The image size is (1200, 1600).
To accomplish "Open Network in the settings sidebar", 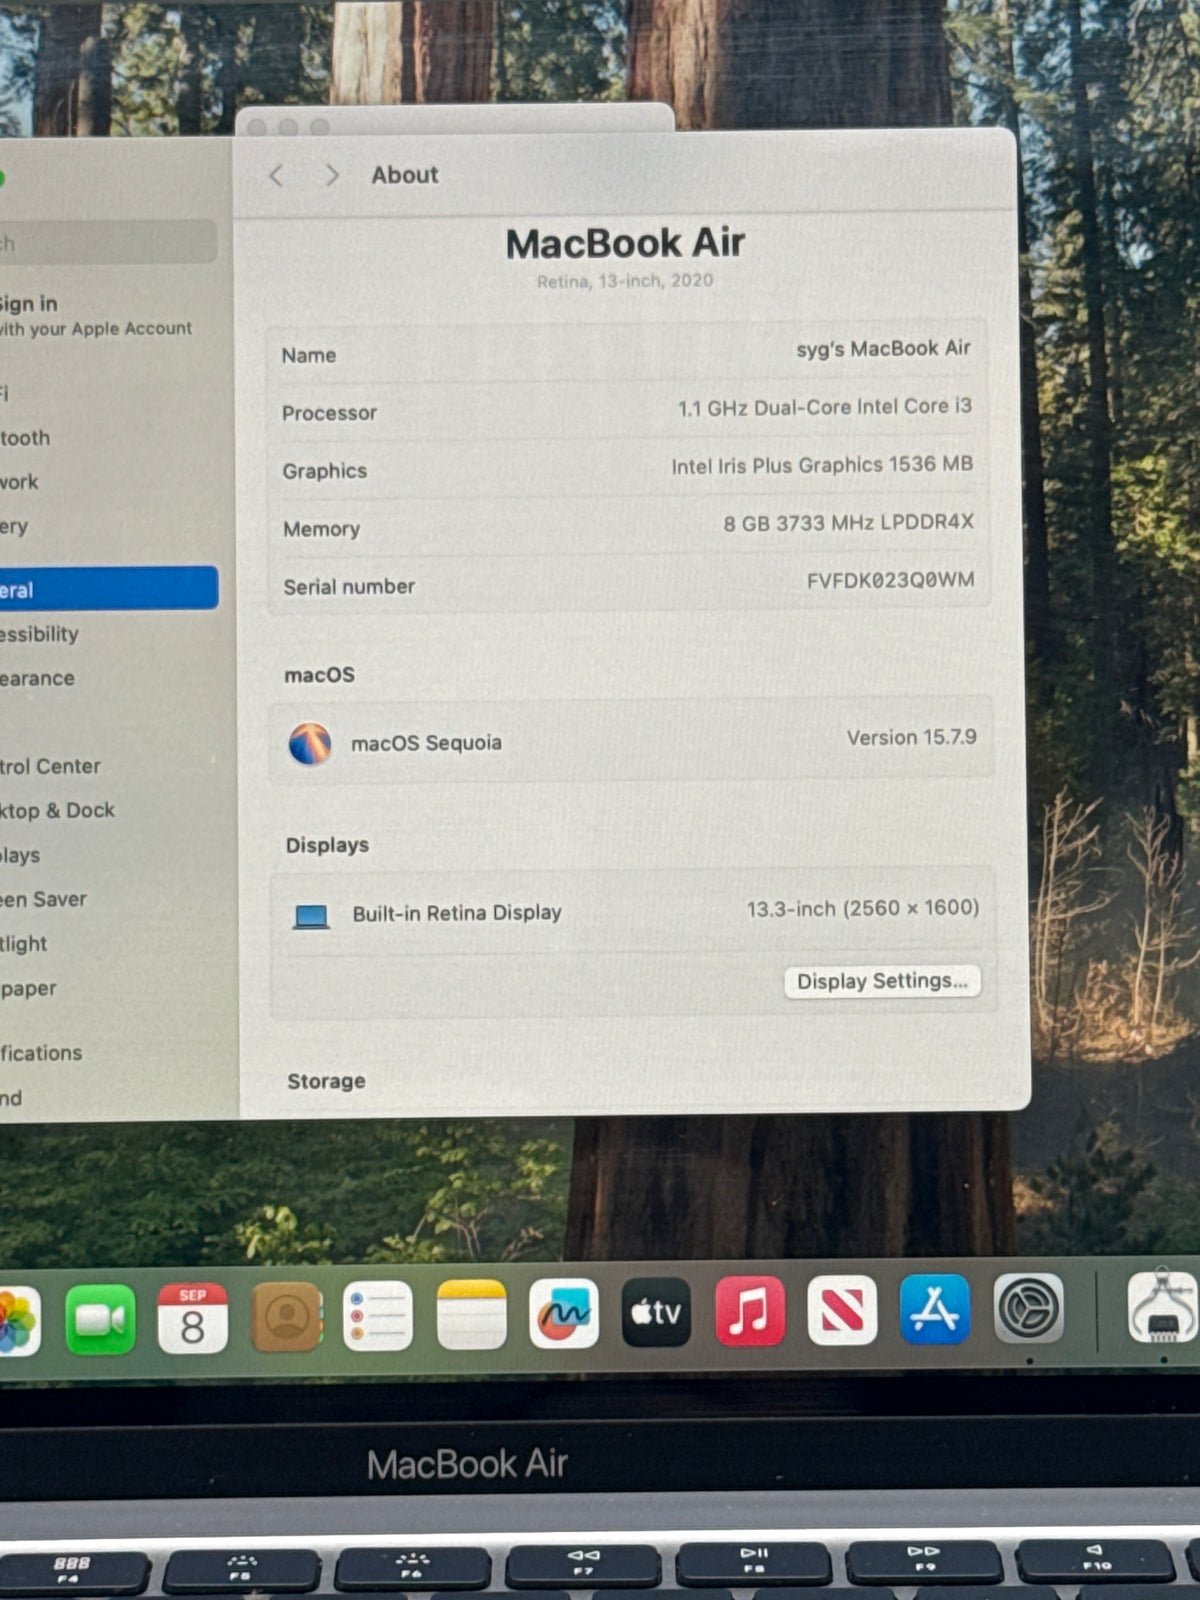I will tap(19, 482).
